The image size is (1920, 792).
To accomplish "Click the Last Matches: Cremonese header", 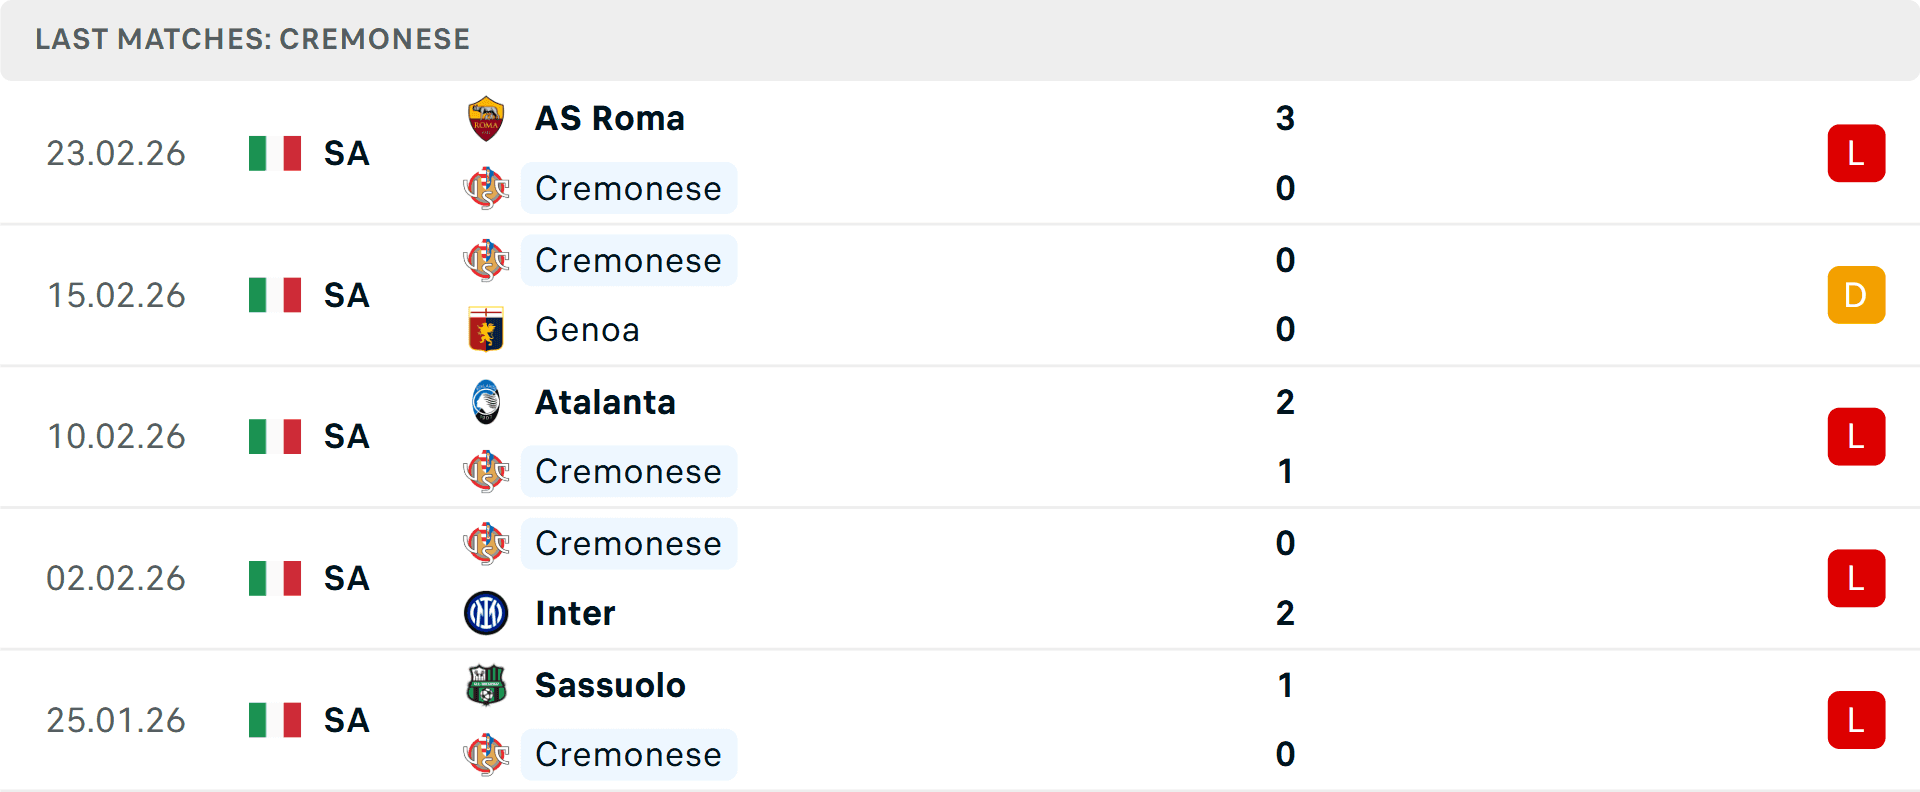I will point(252,39).
